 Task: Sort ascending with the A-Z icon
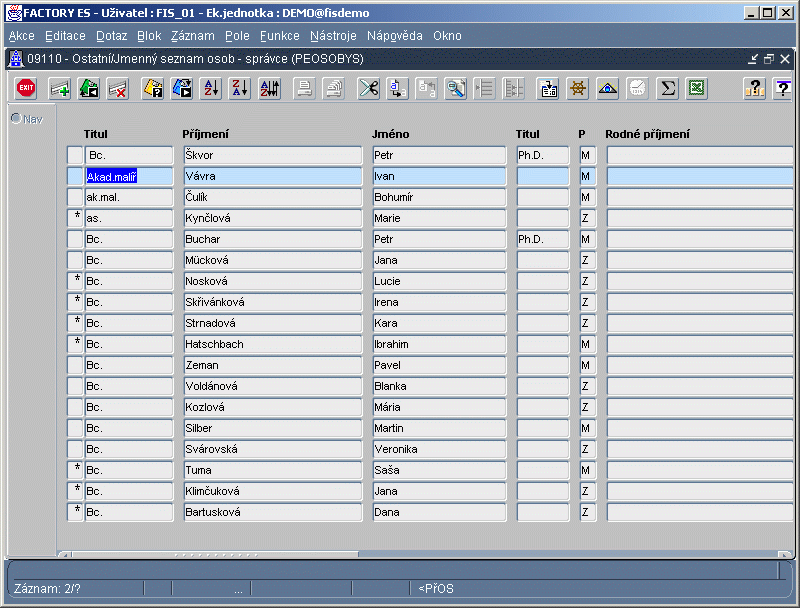point(211,88)
